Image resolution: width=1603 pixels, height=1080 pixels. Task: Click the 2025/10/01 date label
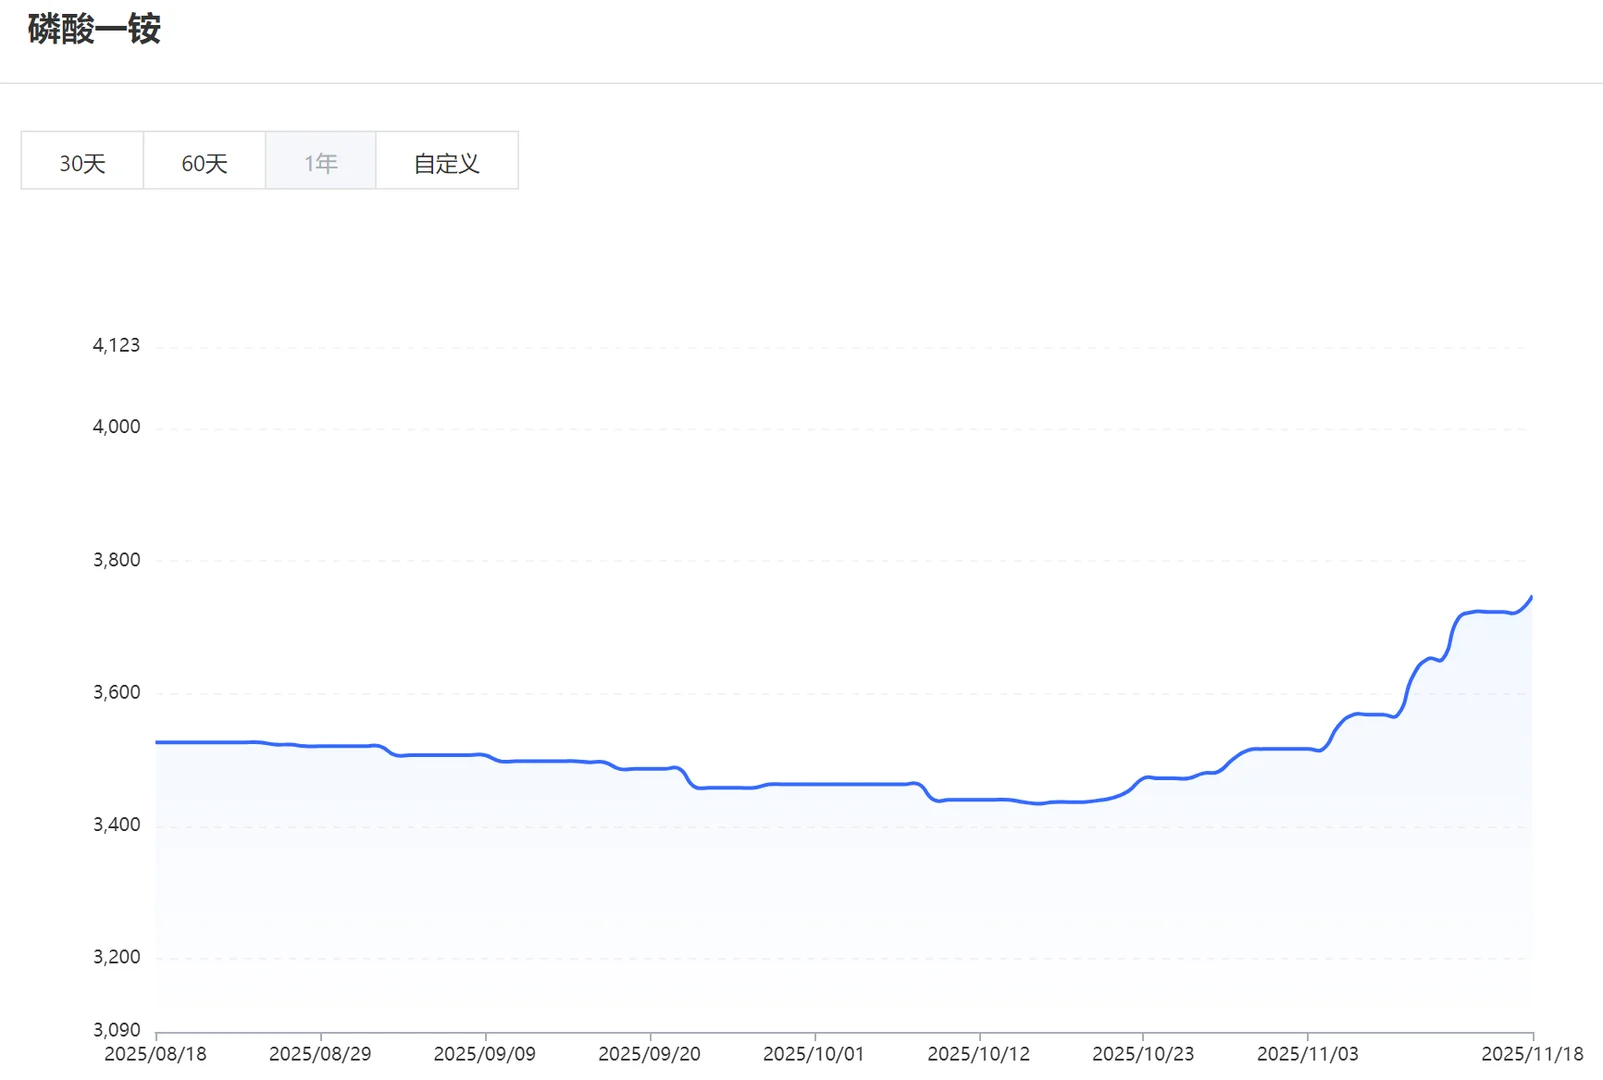coord(814,1054)
